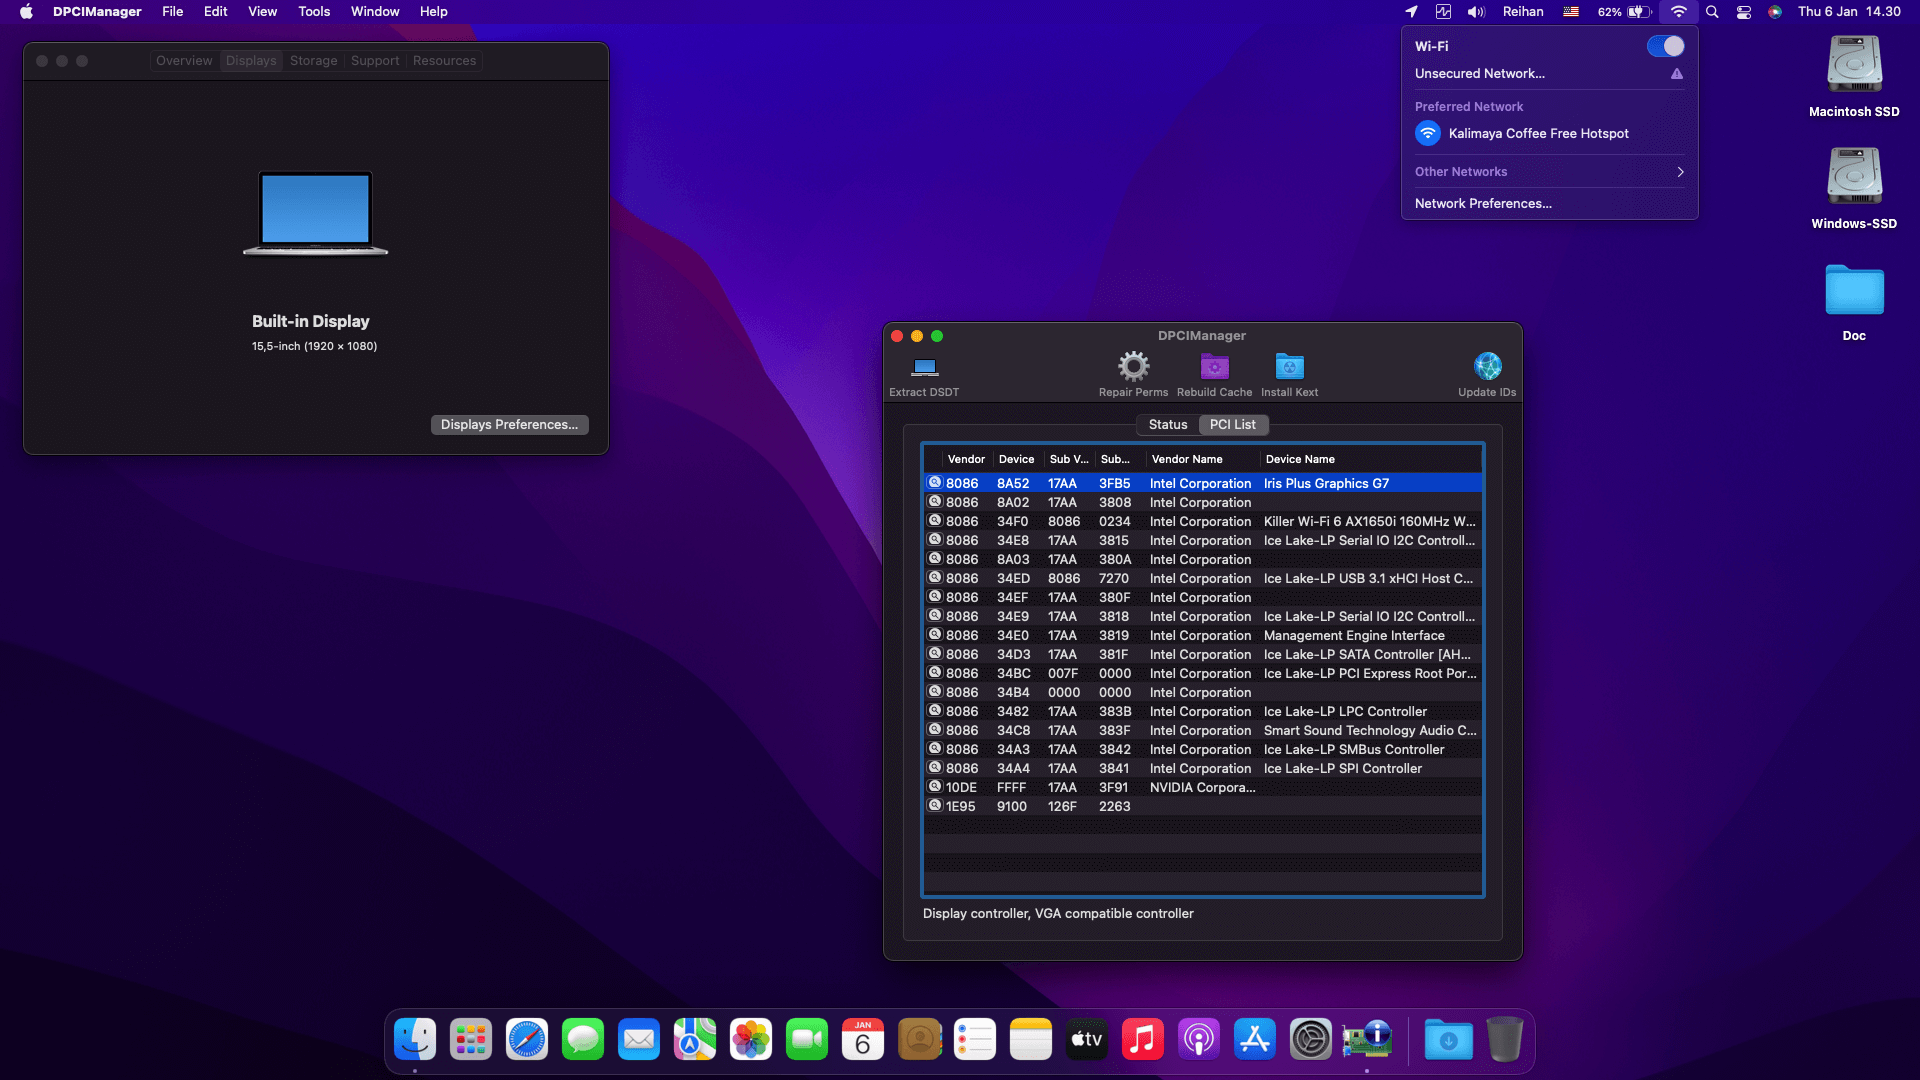Expand the Other Networks list
Image resolution: width=1920 pixels, height=1080 pixels.
[x=1549, y=172]
